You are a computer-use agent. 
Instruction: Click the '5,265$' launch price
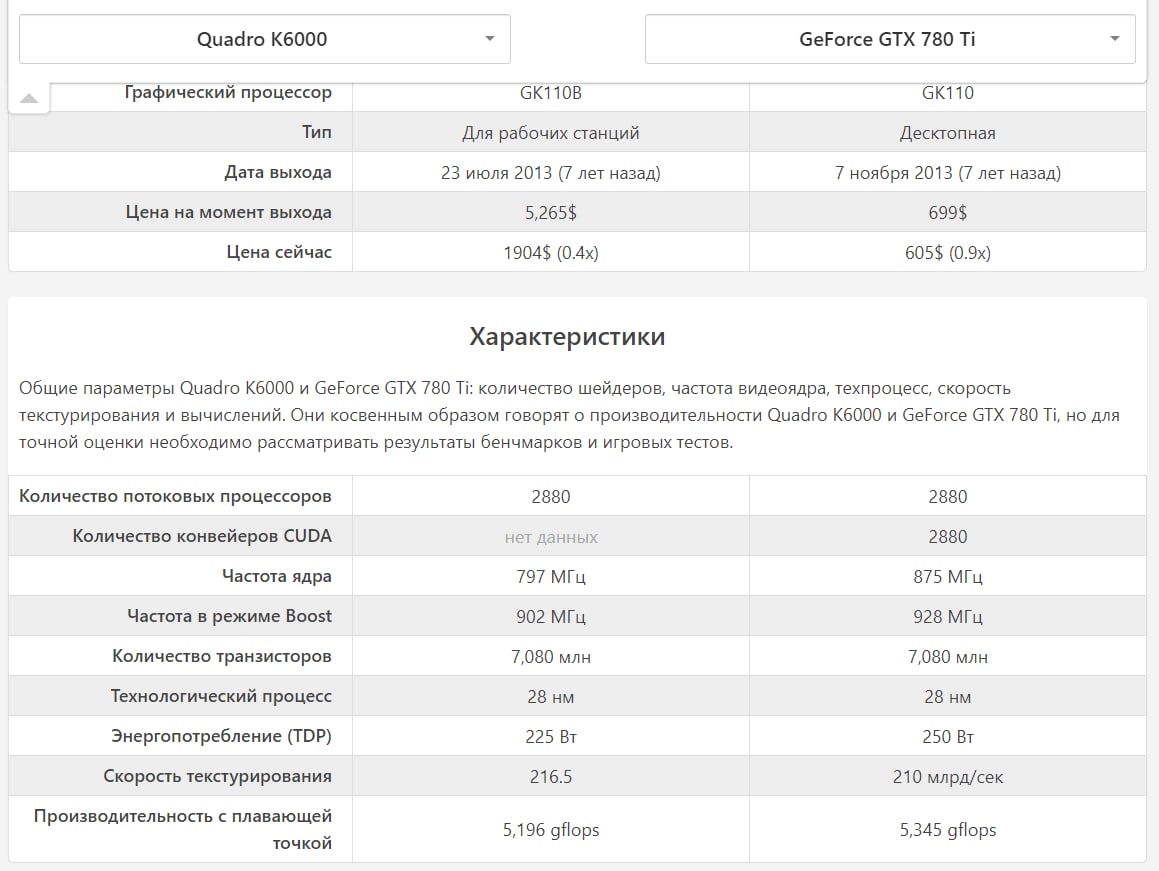click(x=551, y=213)
